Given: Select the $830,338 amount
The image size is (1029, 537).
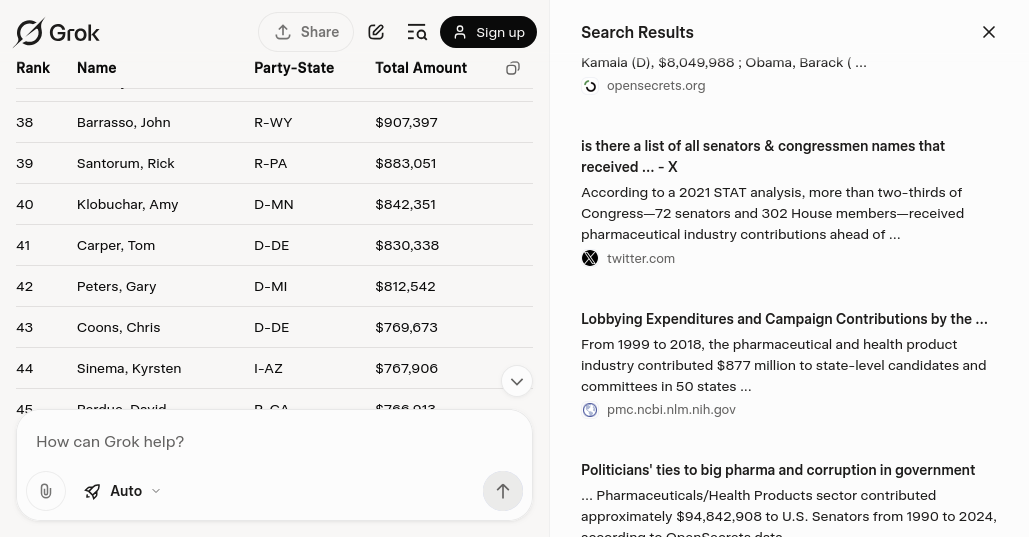Looking at the screenshot, I should [407, 246].
